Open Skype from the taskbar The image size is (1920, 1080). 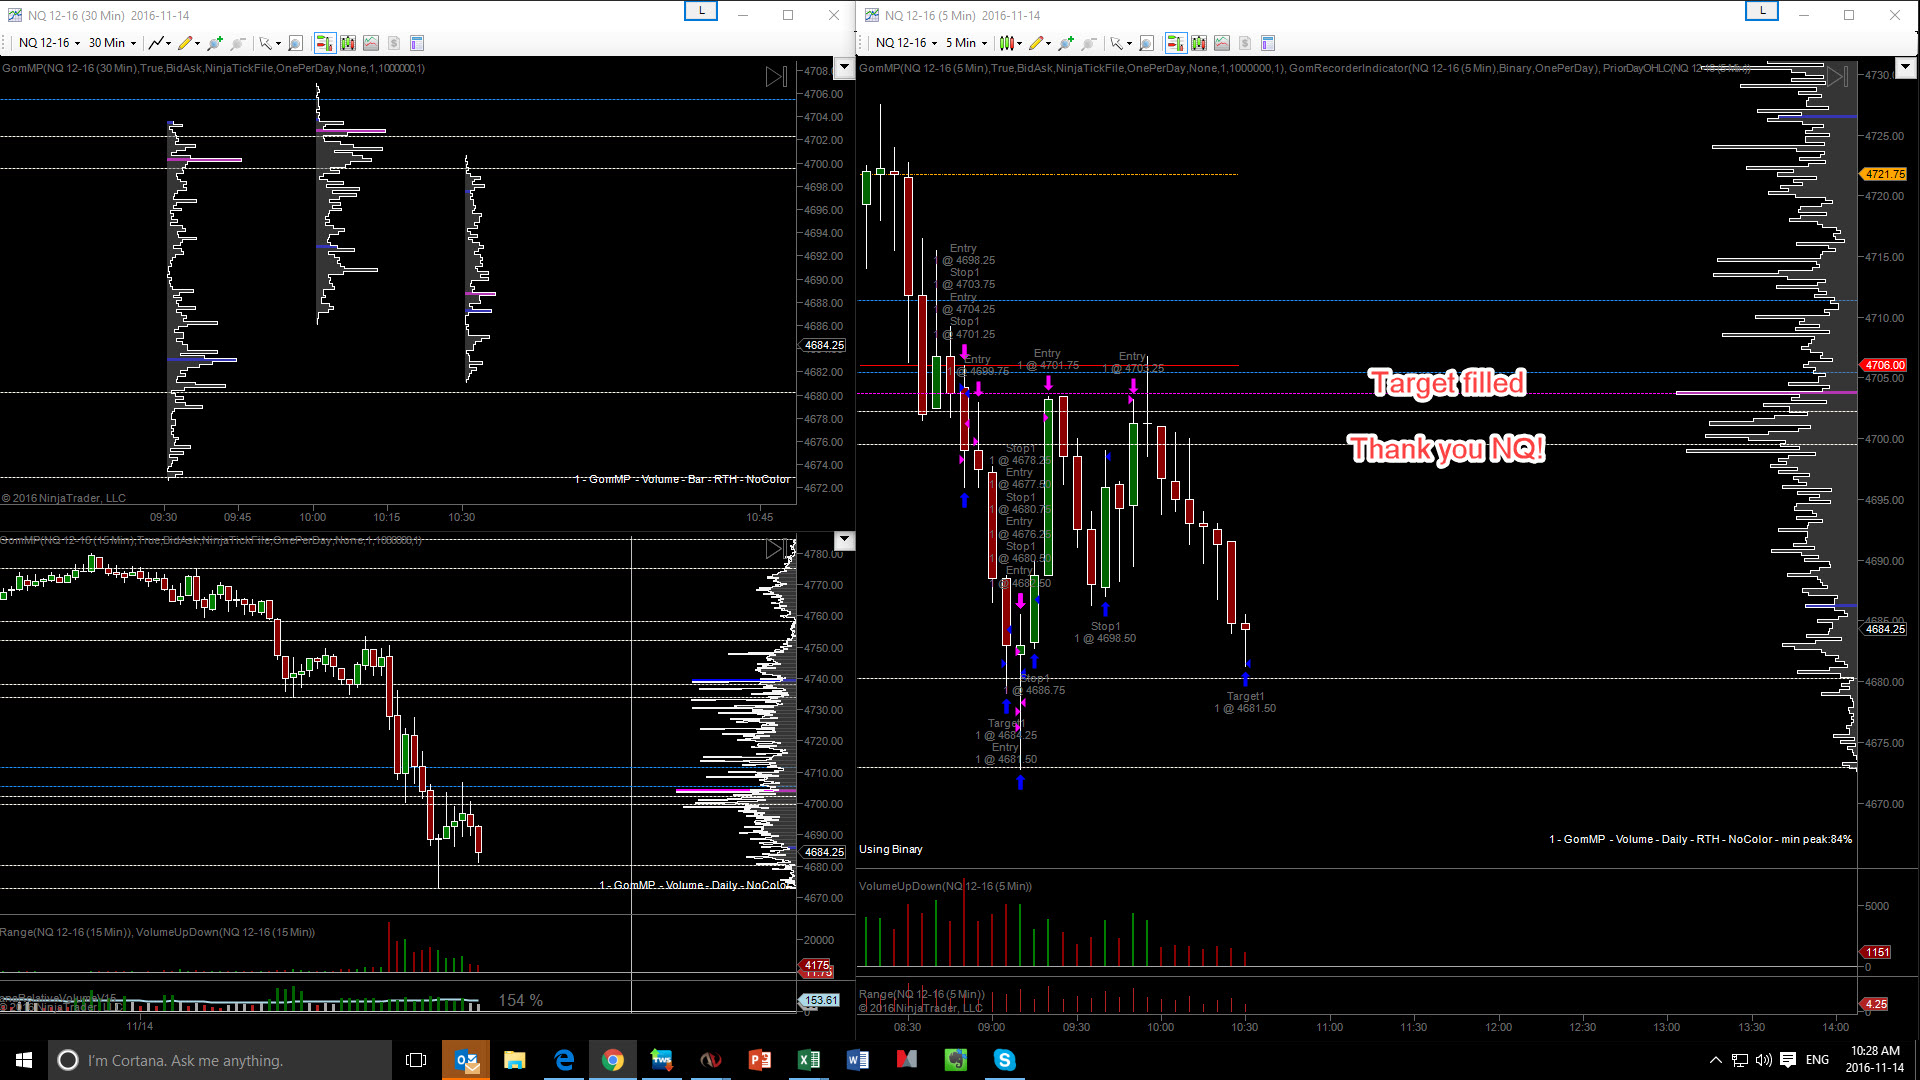(x=1005, y=1060)
